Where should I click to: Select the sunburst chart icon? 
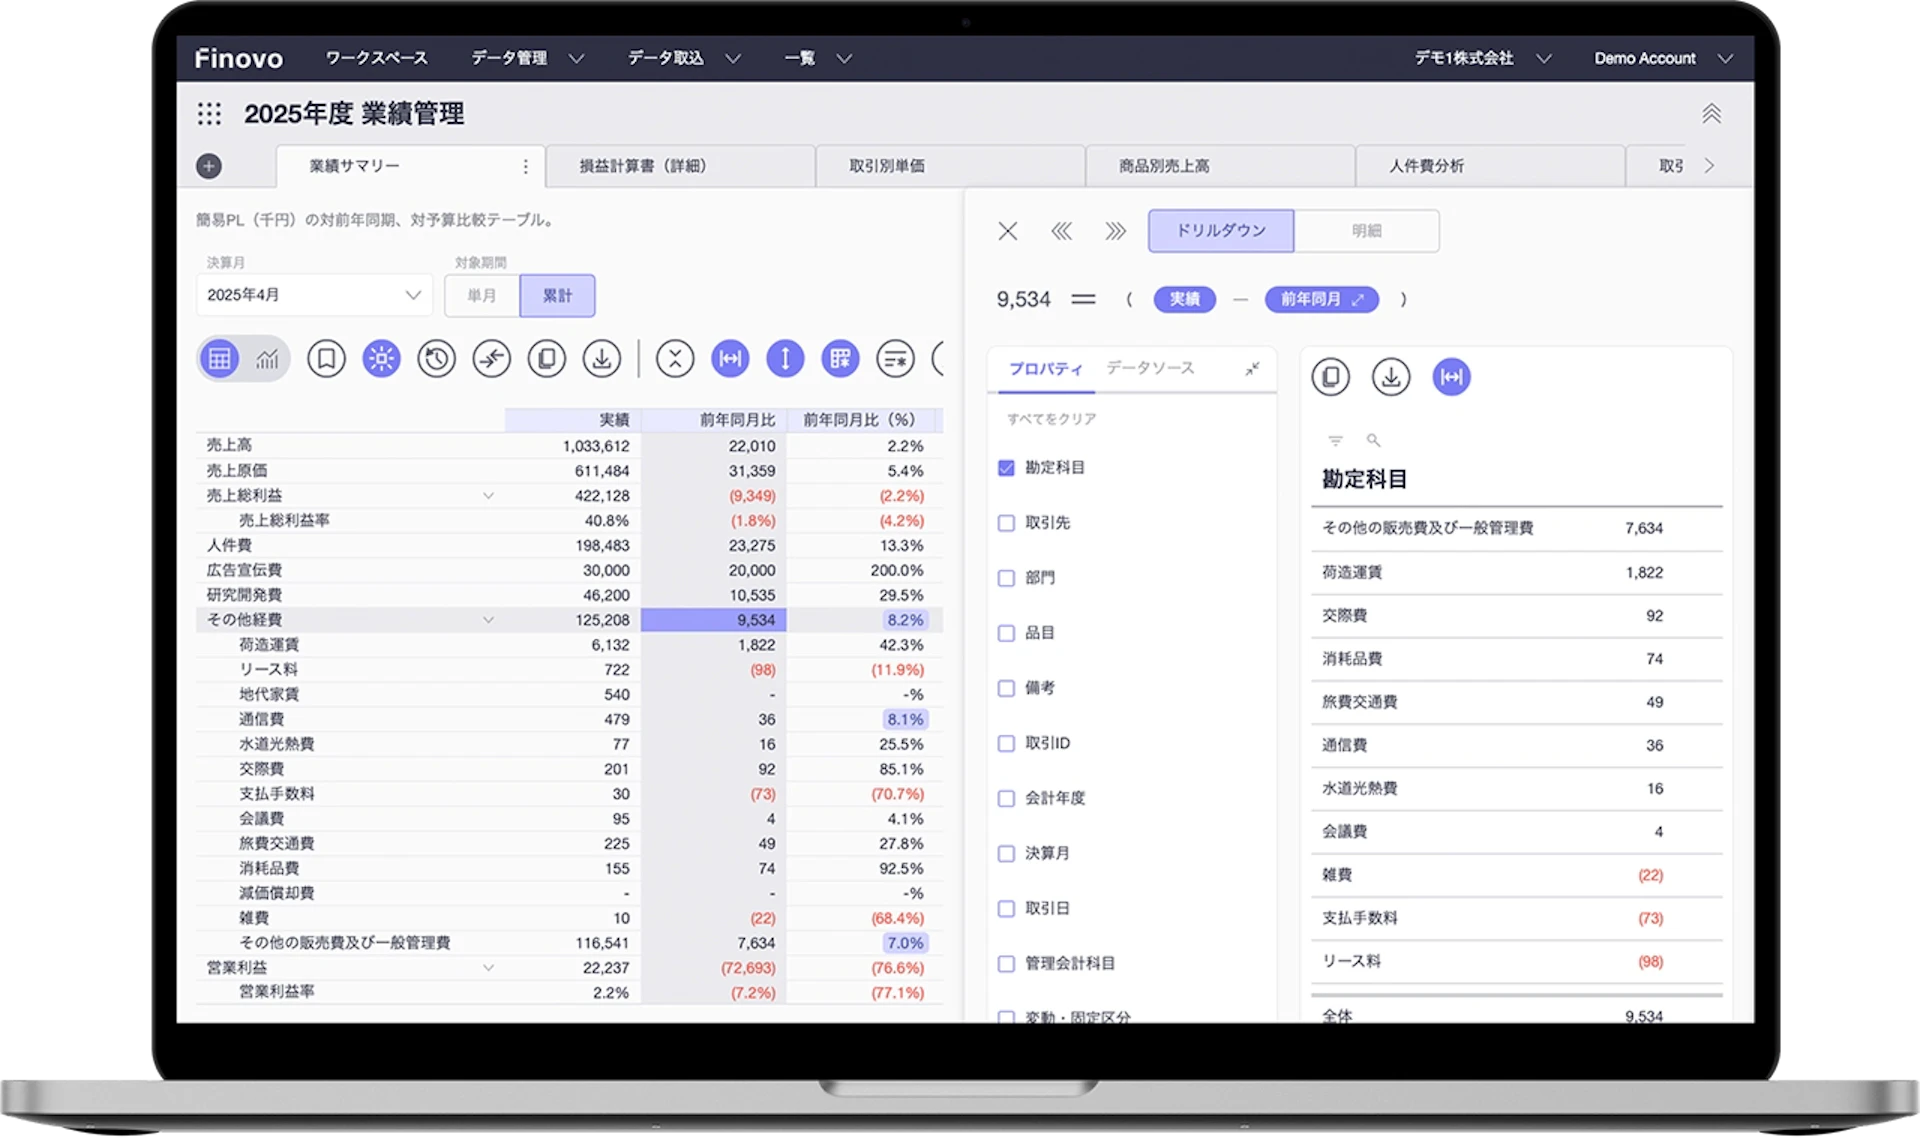pyautogui.click(x=381, y=359)
